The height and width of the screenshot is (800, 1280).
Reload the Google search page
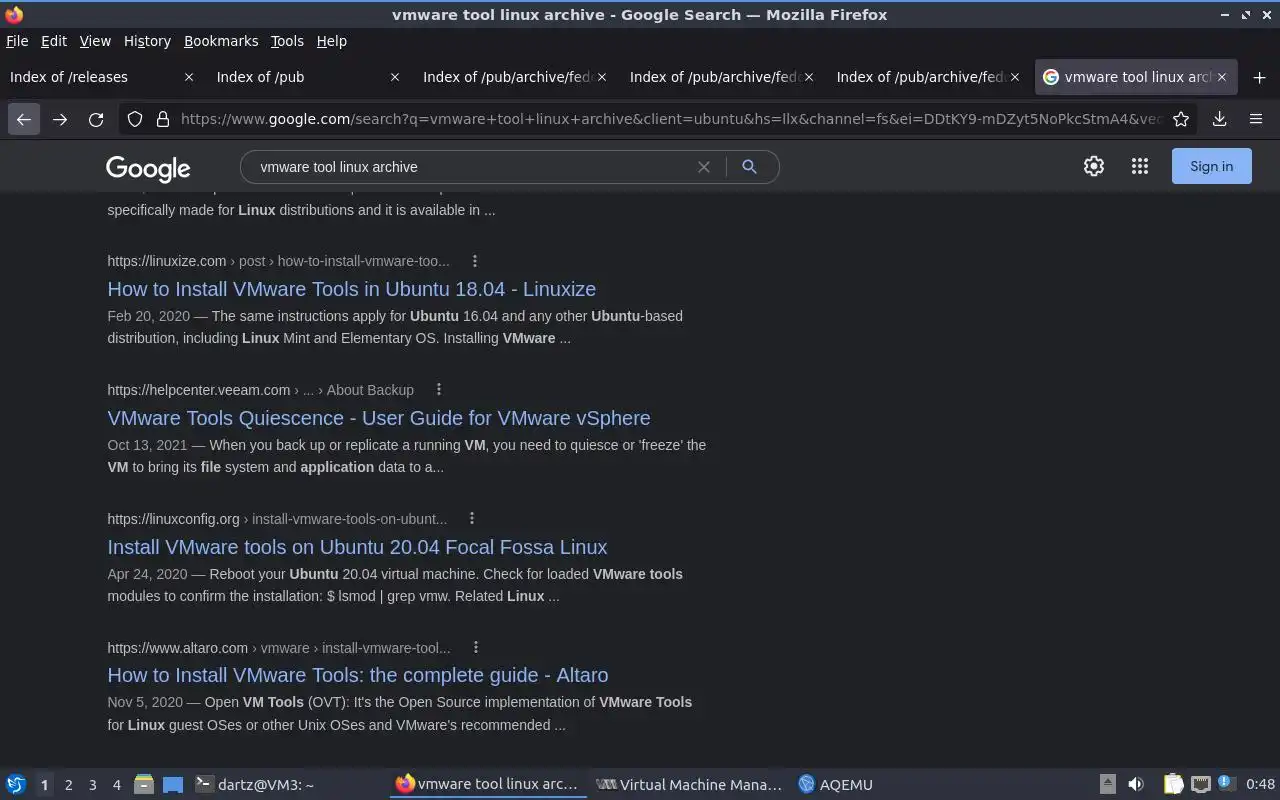(96, 119)
